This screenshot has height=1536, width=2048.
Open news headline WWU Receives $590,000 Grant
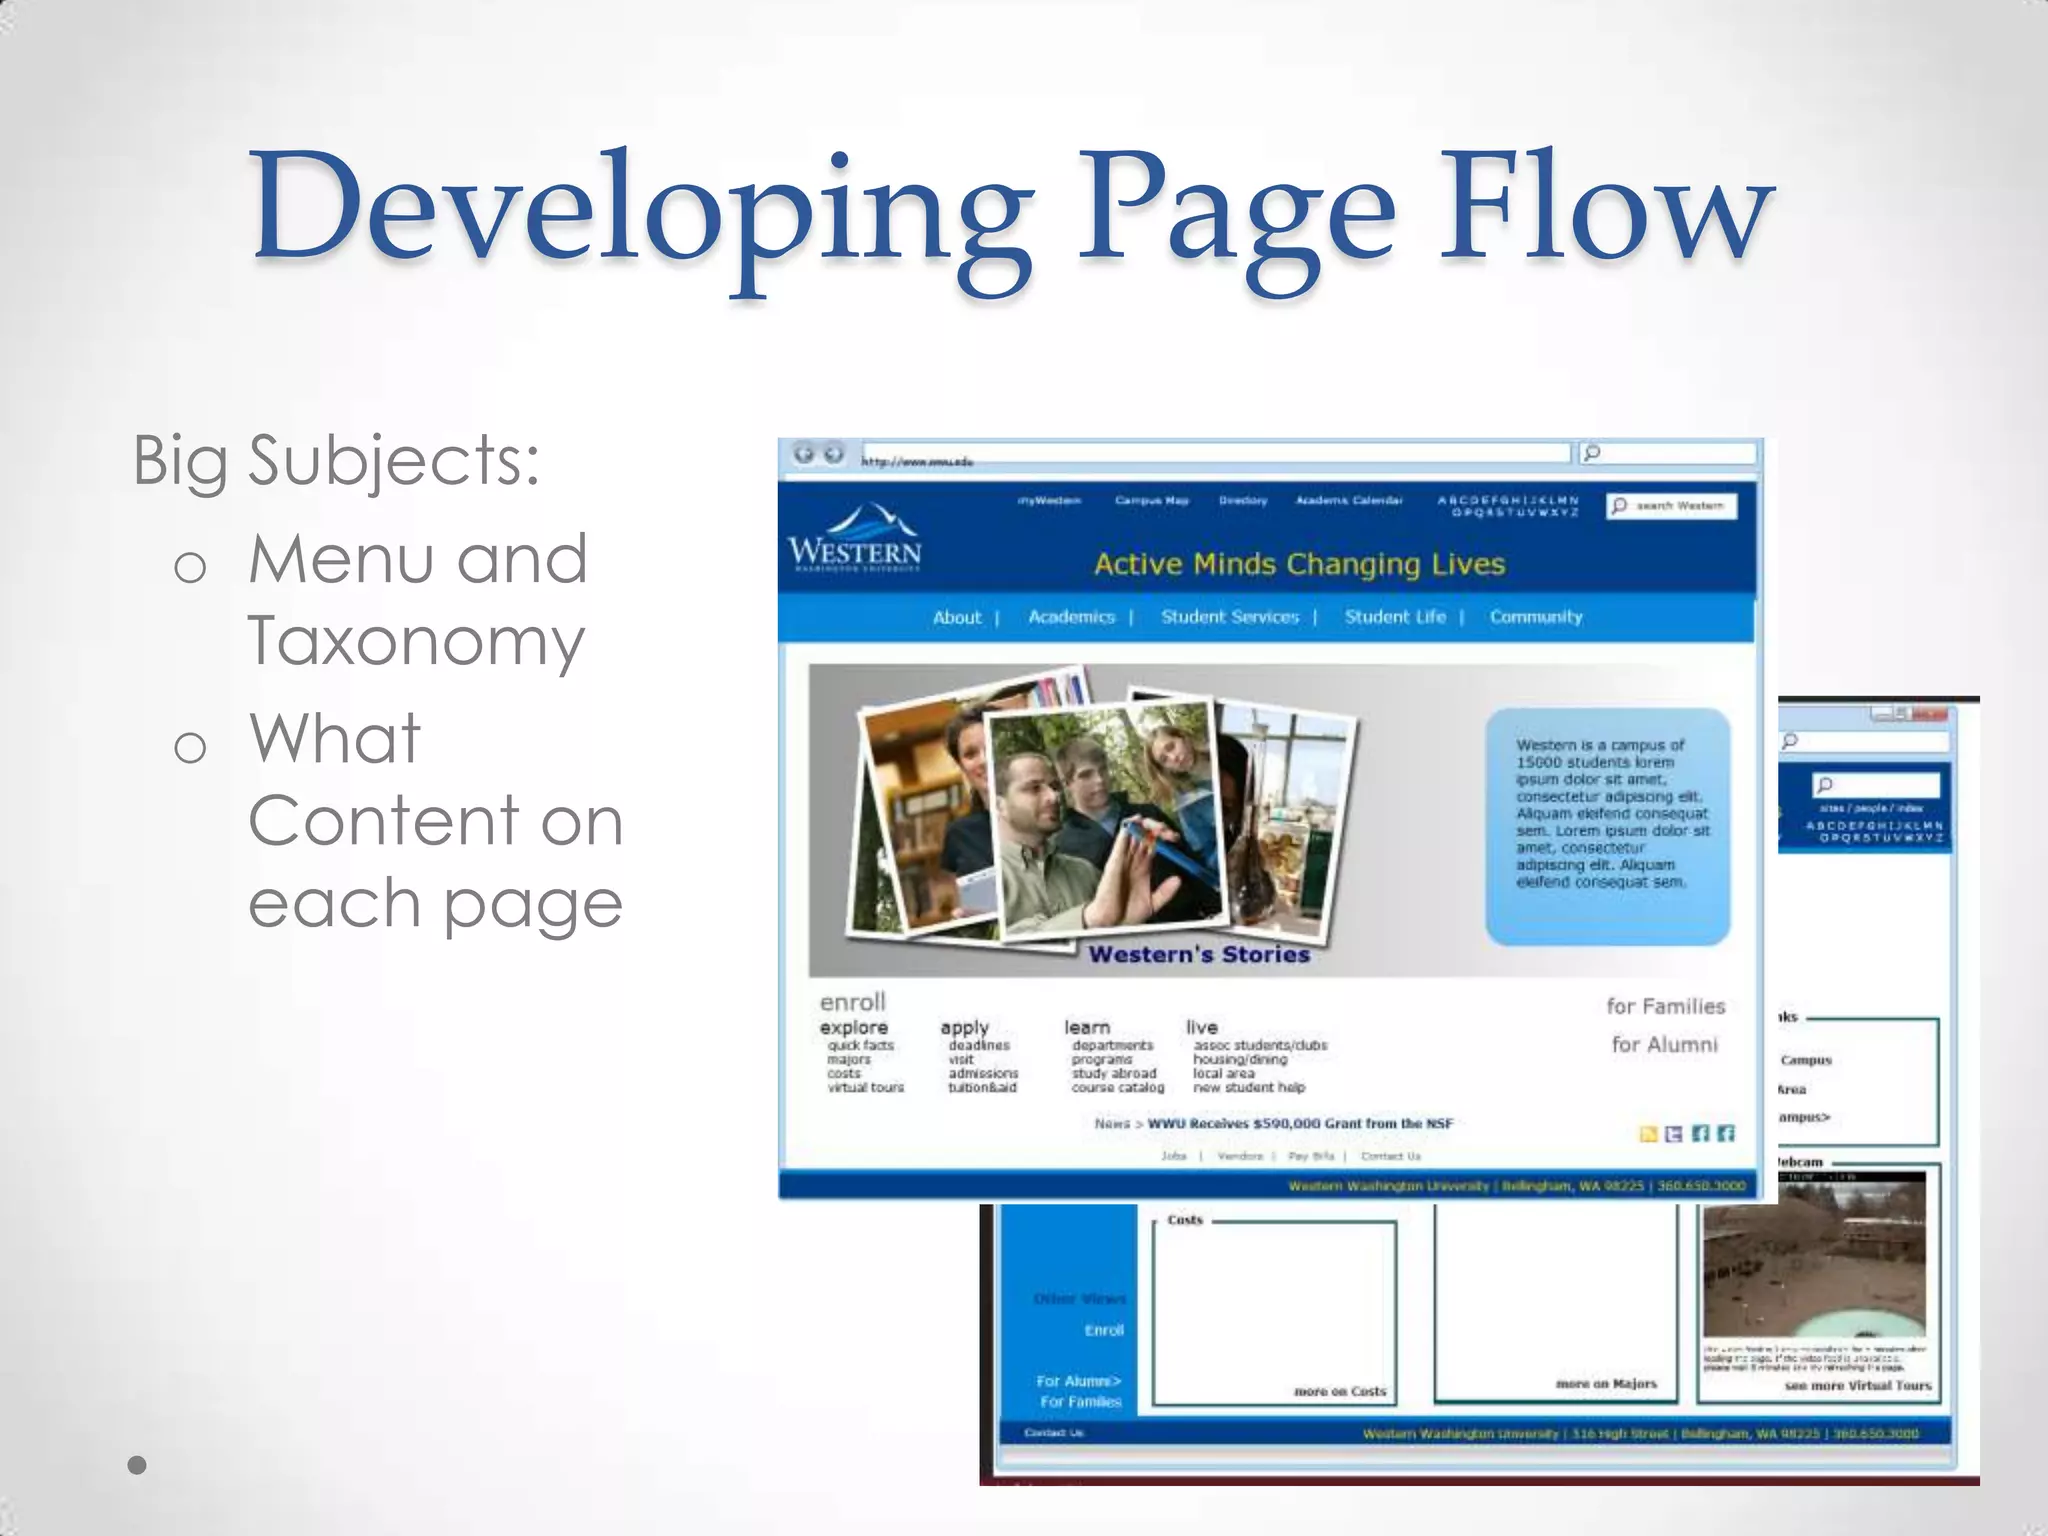tap(1300, 1124)
